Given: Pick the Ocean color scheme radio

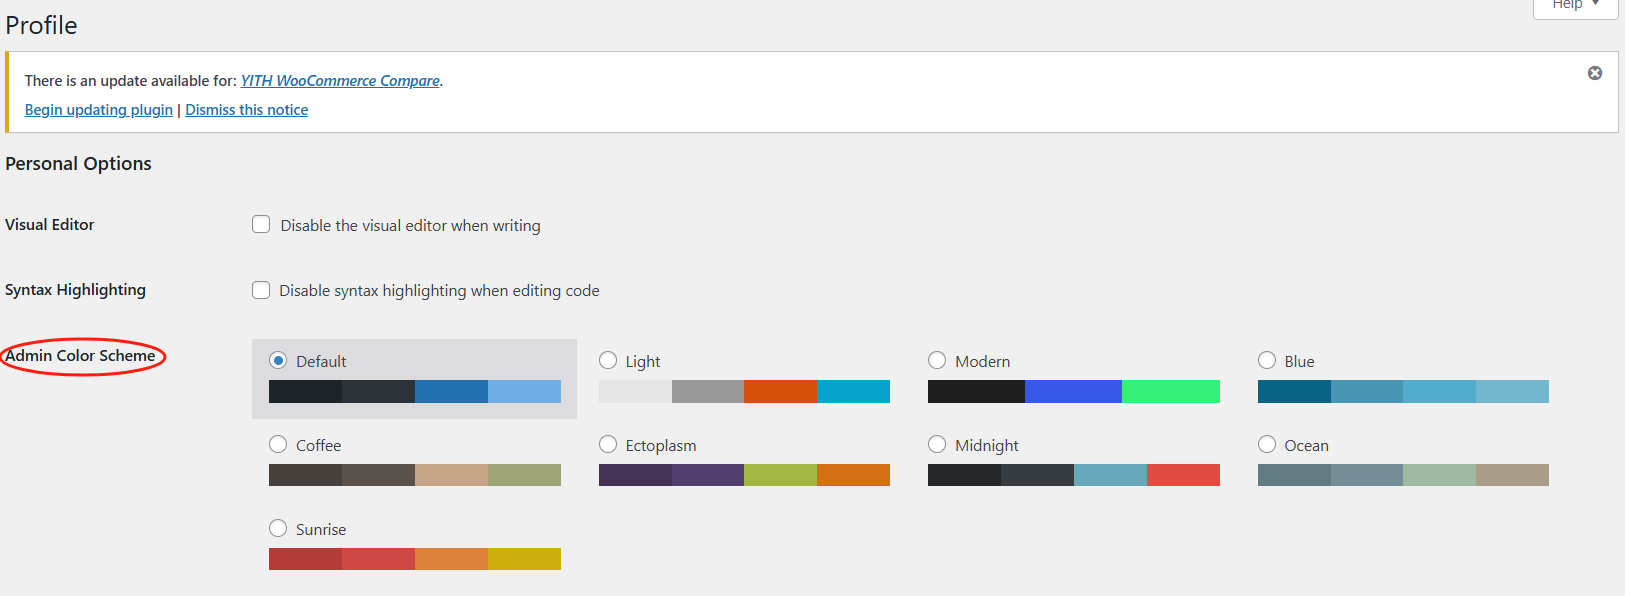Looking at the screenshot, I should 1267,444.
